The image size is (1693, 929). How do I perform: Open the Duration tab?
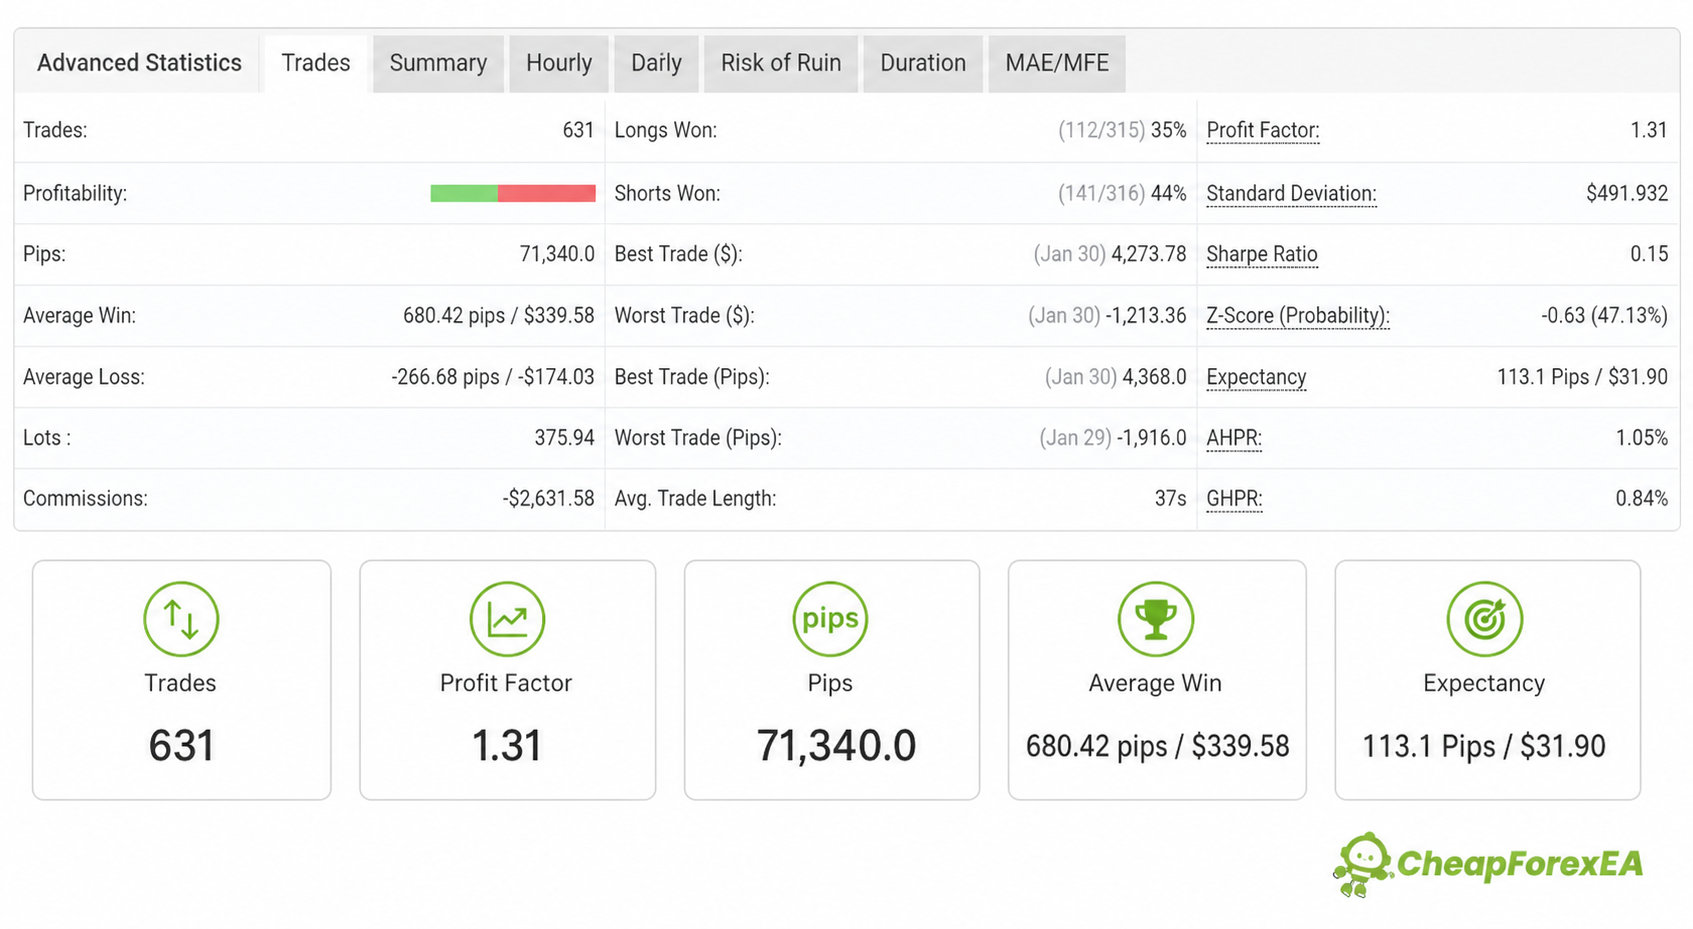(923, 63)
